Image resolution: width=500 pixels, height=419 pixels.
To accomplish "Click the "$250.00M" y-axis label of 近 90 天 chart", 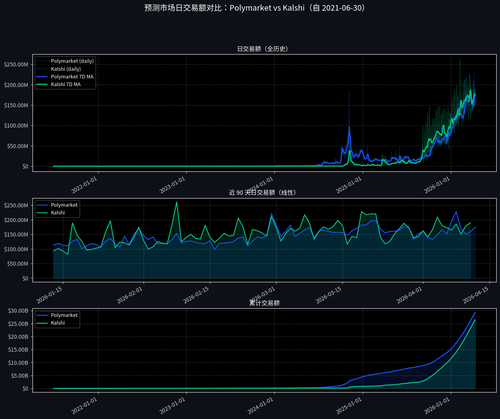I will tap(16, 205).
